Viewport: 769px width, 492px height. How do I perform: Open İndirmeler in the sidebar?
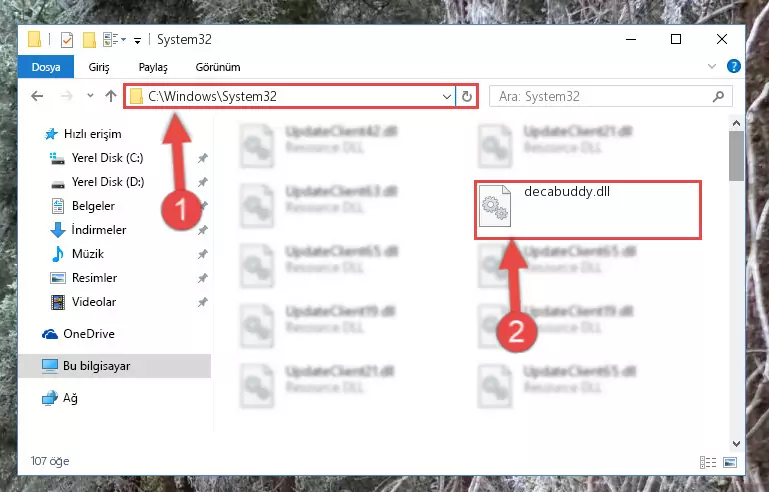coord(99,230)
